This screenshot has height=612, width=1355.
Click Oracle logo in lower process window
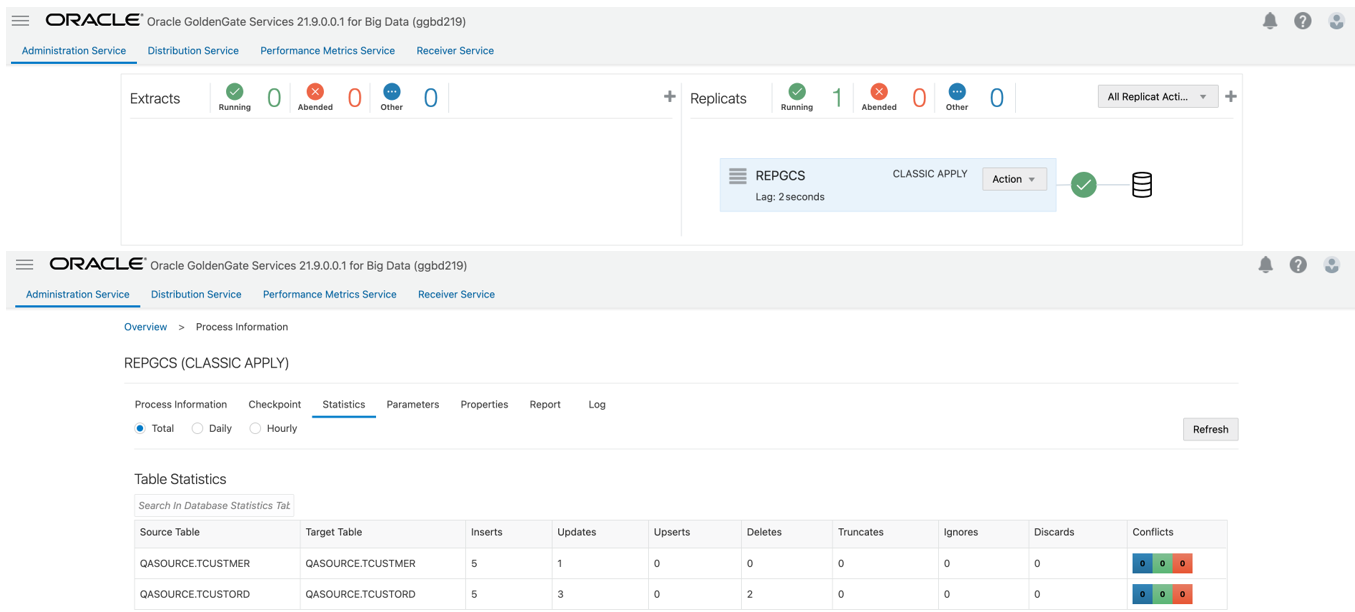(x=98, y=264)
